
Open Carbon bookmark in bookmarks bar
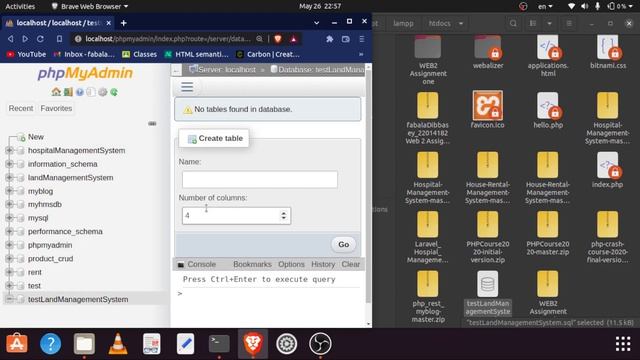coord(268,54)
